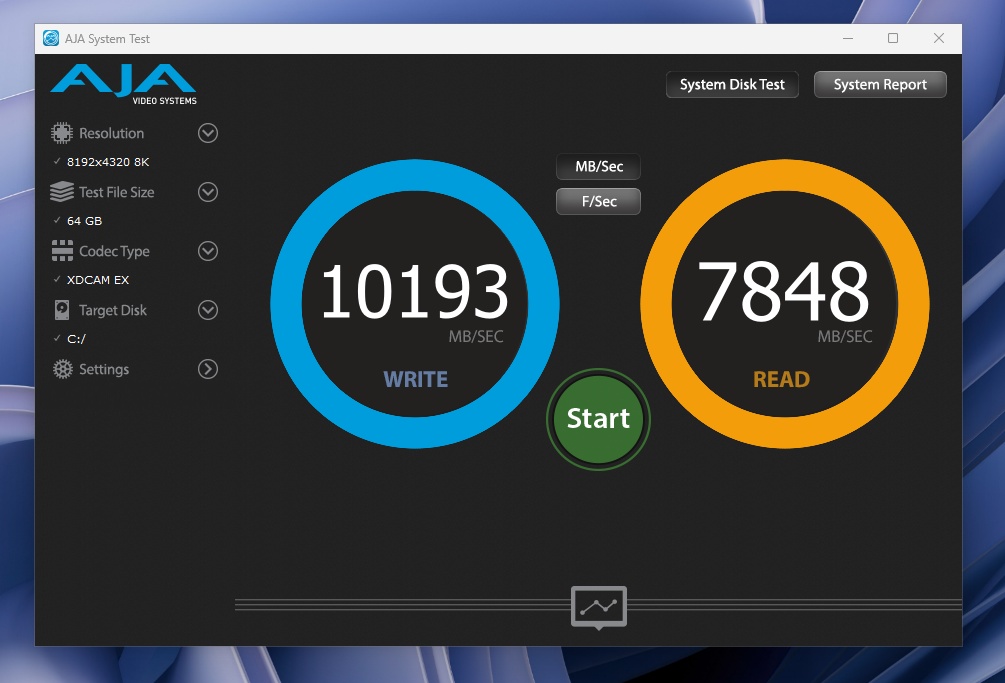Open the System Report
Screen dimensions: 1005x683
pyautogui.click(x=880, y=85)
